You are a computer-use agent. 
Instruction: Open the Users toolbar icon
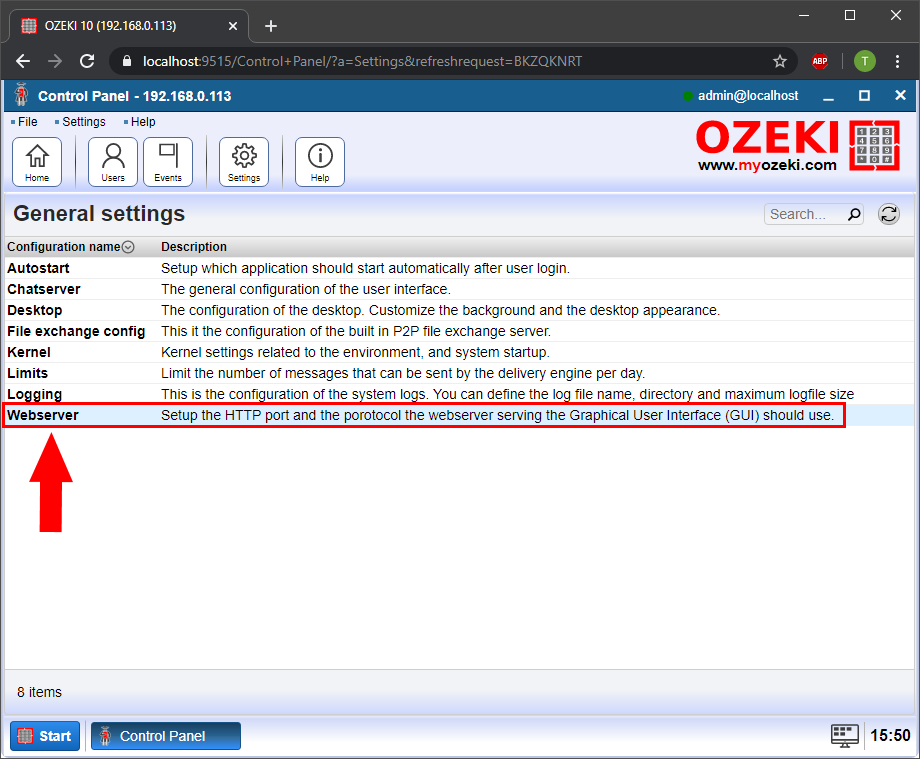(x=113, y=162)
